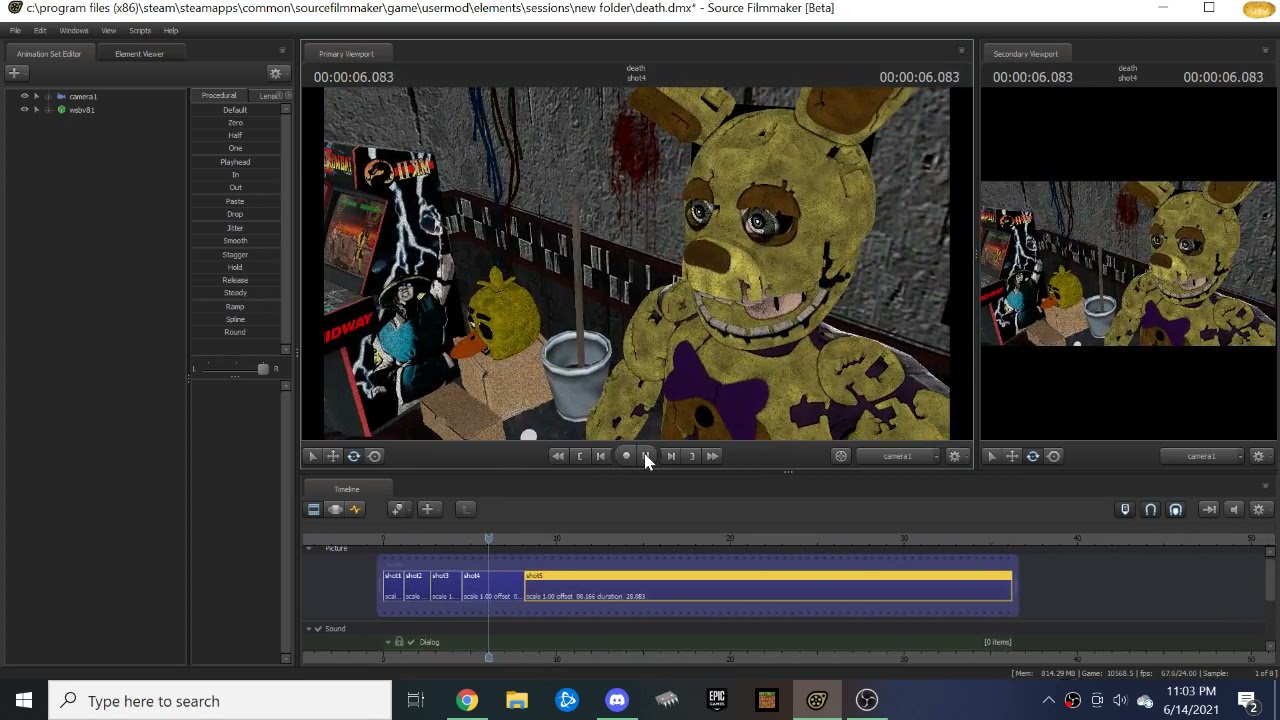Switch to the Element Viewer tab
The image size is (1280, 720).
pos(139,54)
